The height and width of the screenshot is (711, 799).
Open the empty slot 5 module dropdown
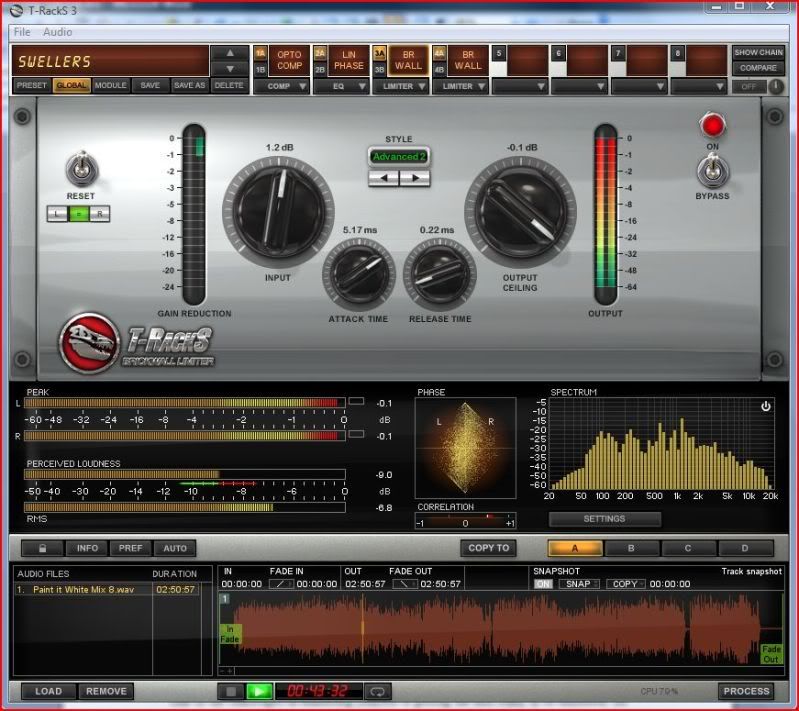coord(520,86)
